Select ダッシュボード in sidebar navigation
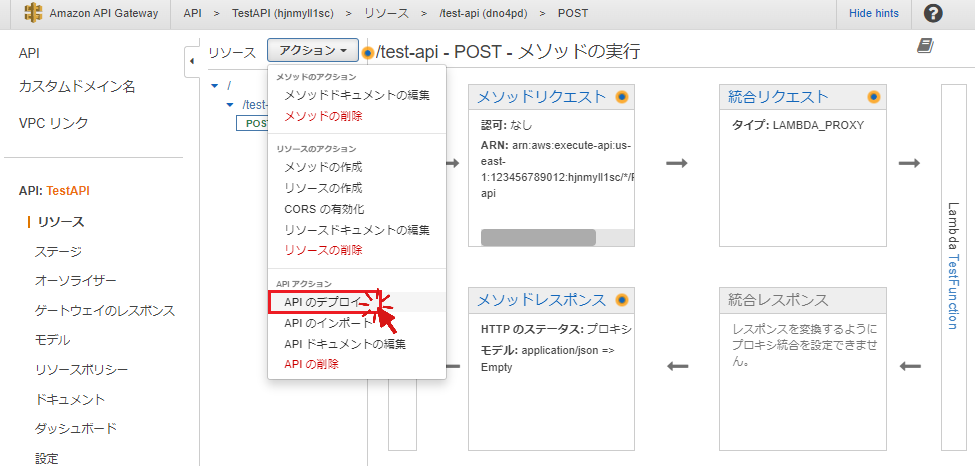The image size is (975, 466). click(76, 429)
